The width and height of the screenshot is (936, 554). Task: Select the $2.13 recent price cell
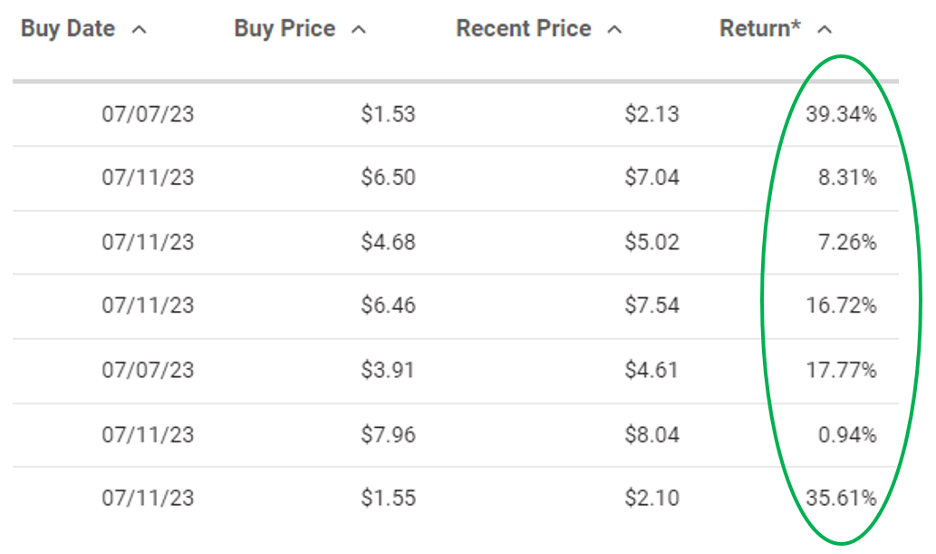tap(651, 114)
